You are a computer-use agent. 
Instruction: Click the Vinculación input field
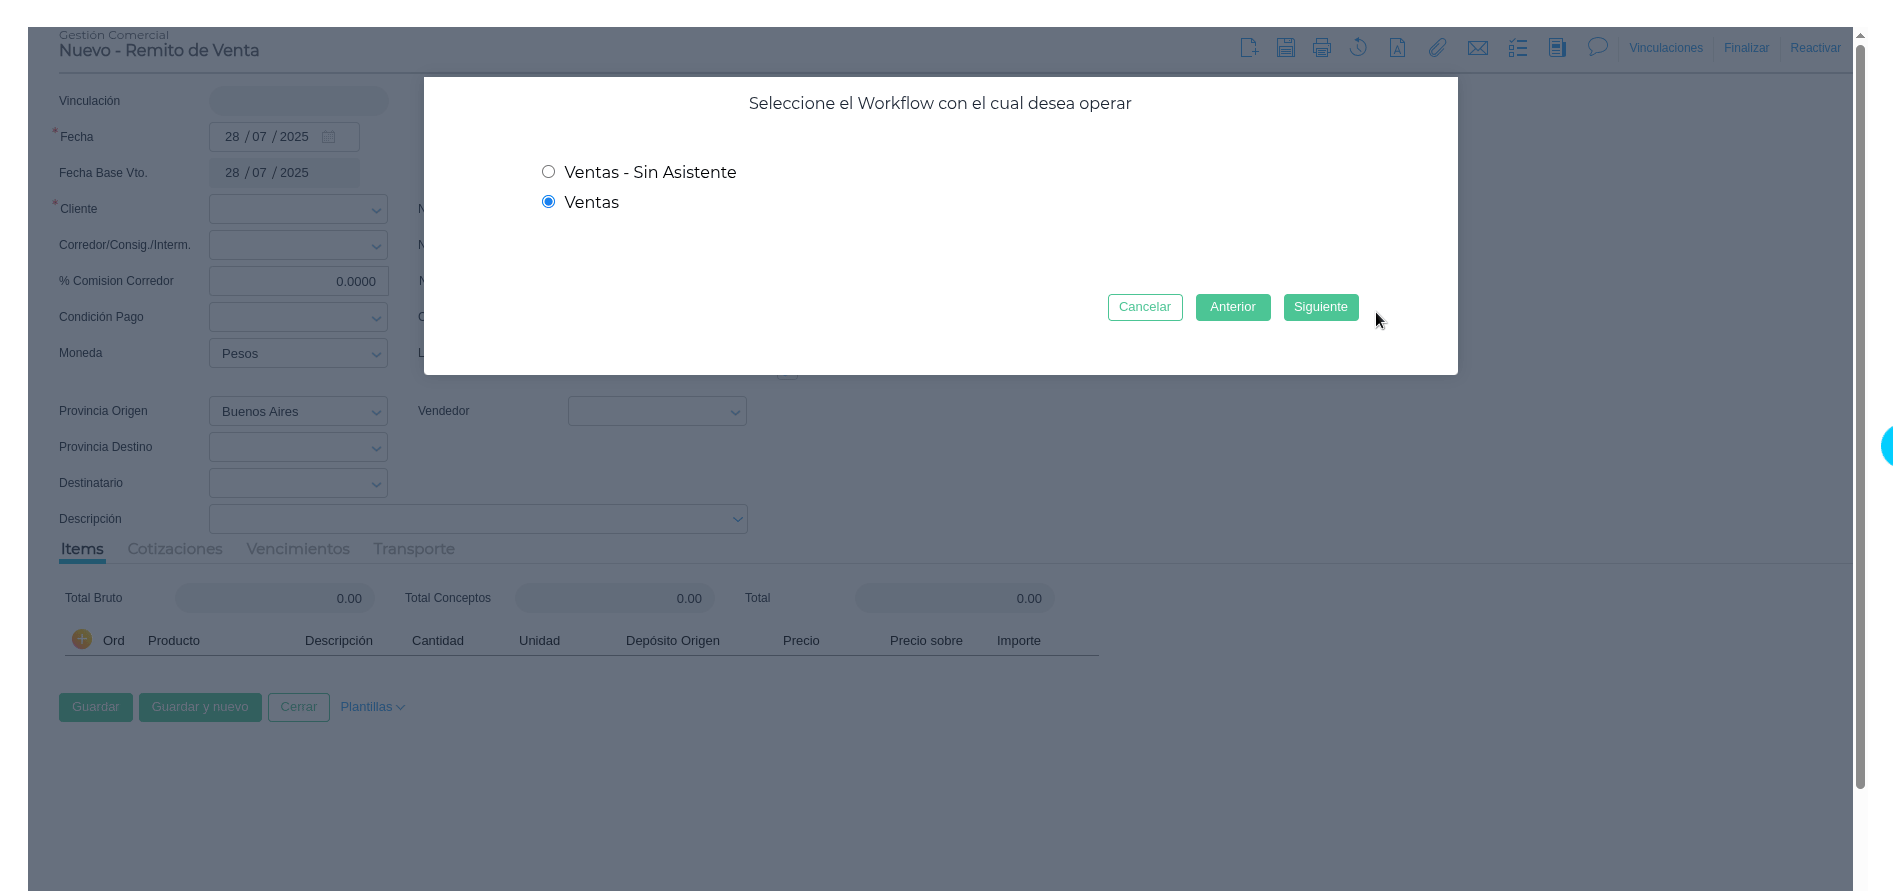point(298,101)
